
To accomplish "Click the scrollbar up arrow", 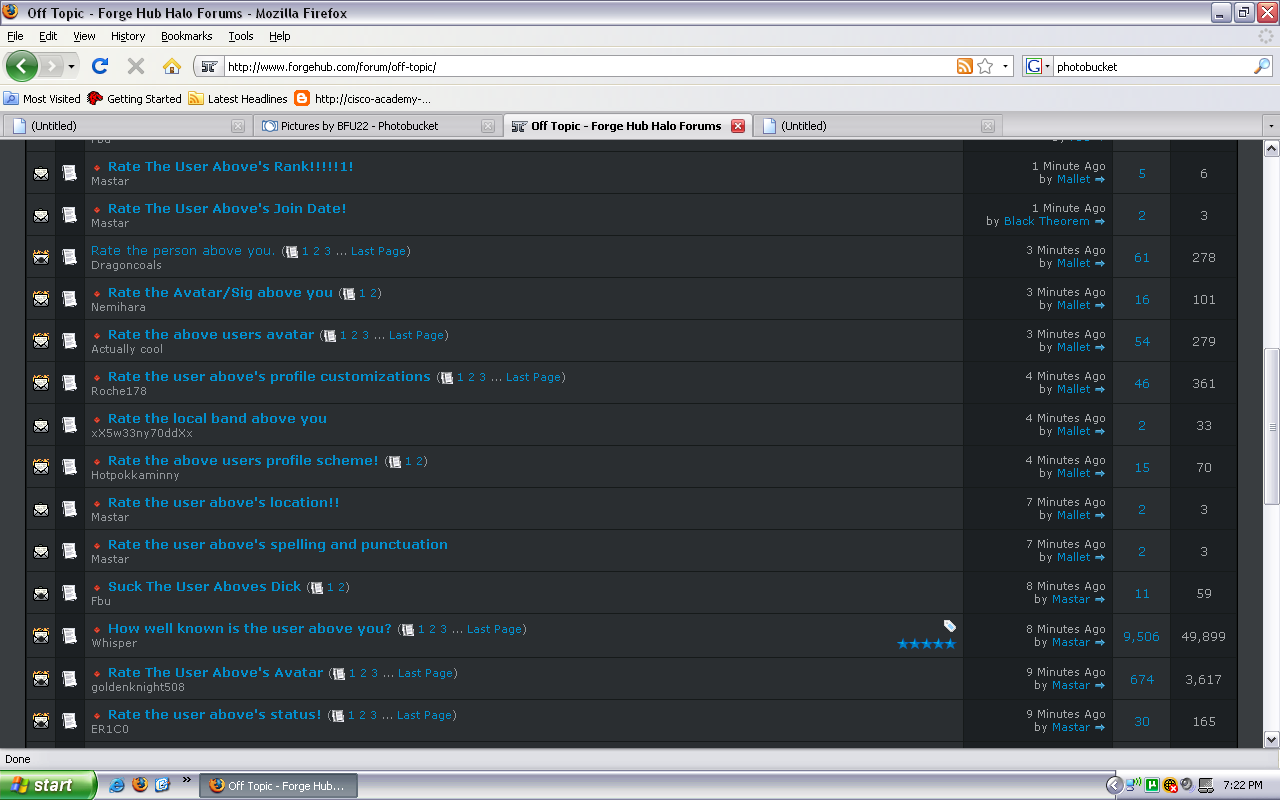I will tap(1271, 149).
